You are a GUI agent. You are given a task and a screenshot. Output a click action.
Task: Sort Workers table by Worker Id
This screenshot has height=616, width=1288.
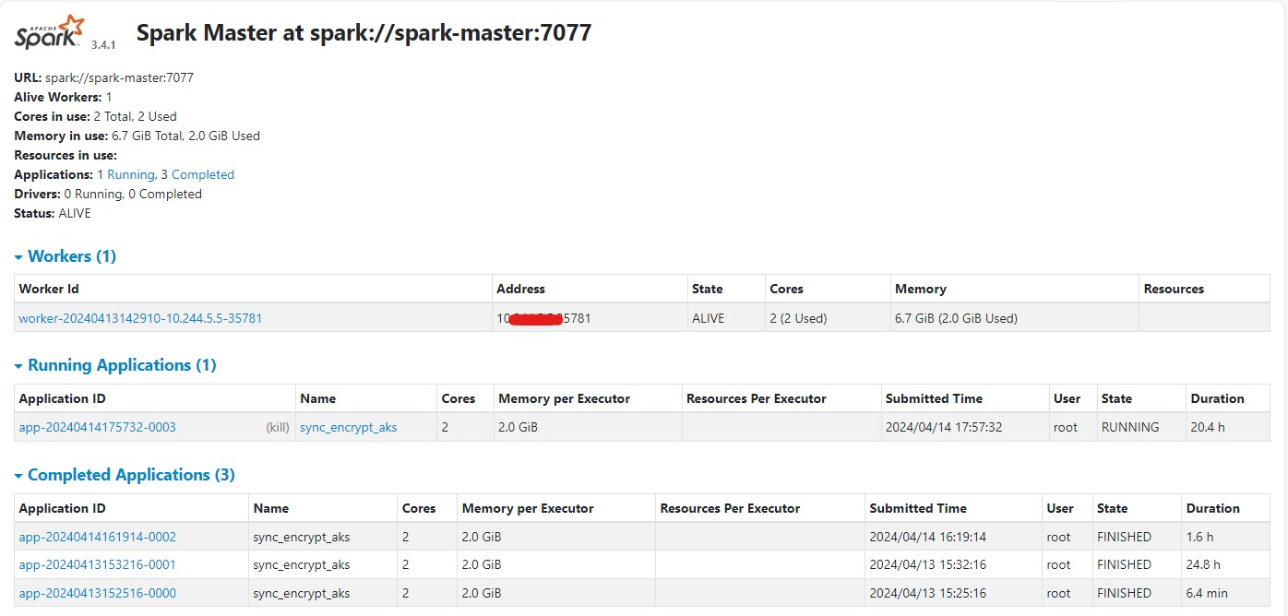point(50,289)
